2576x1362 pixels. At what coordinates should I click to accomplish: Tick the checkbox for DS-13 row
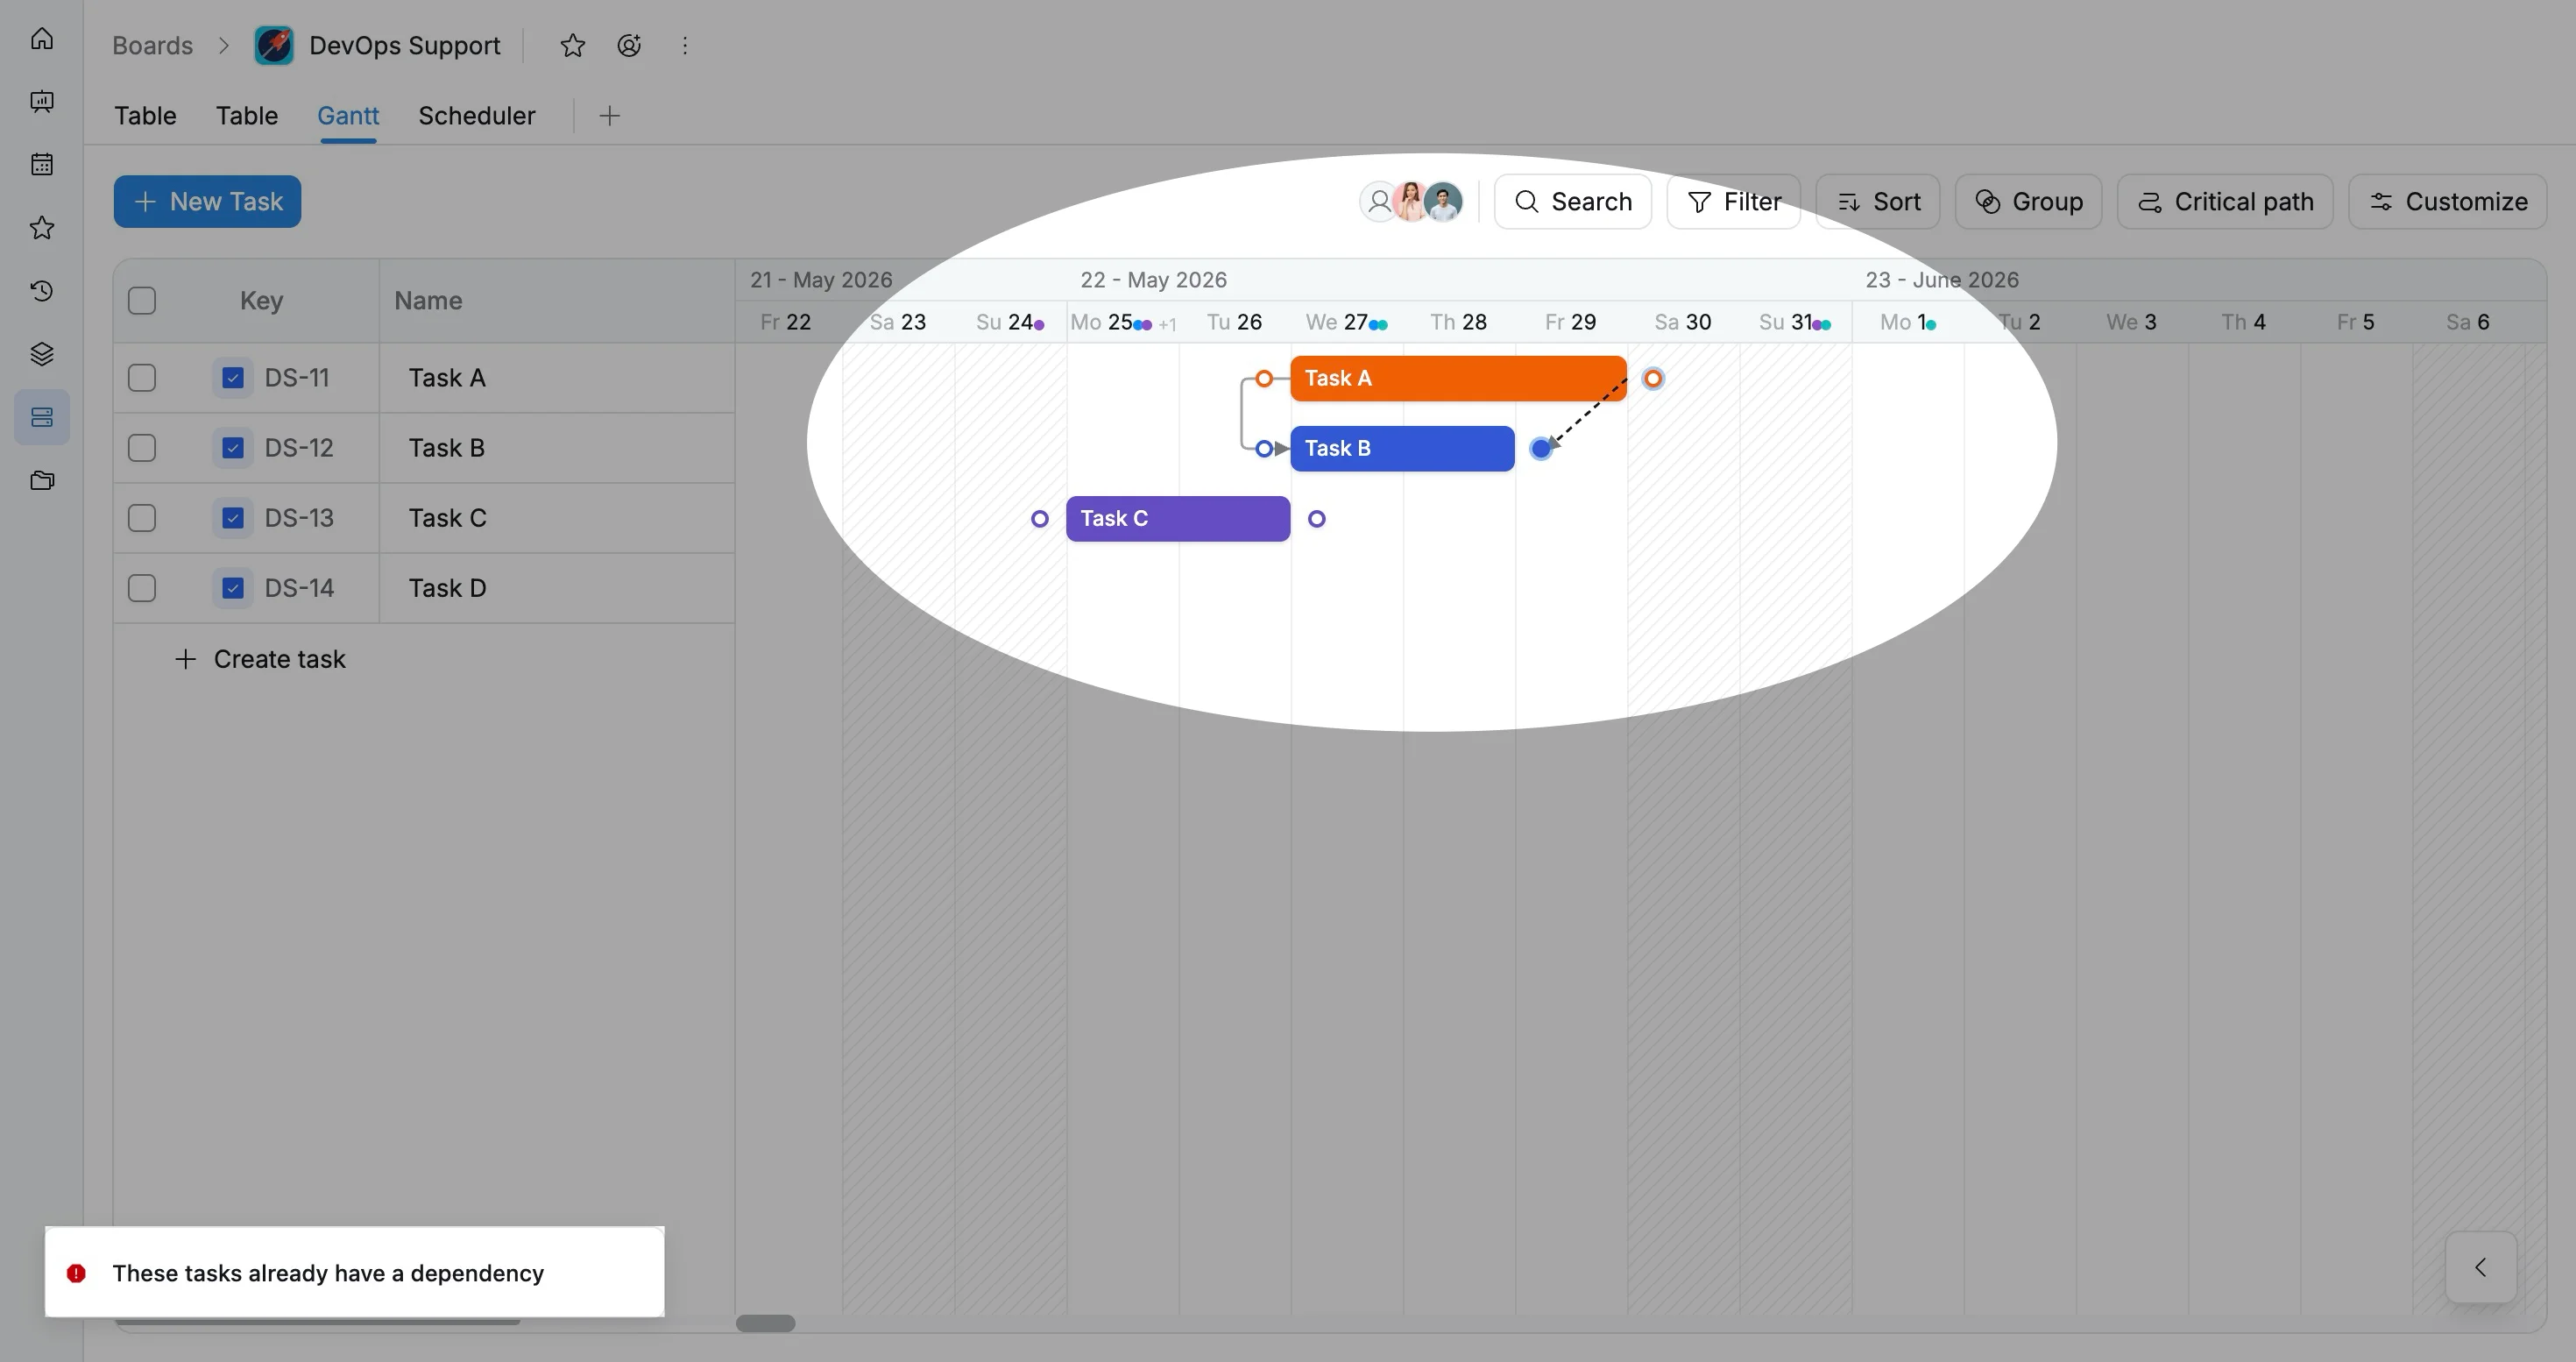click(142, 518)
